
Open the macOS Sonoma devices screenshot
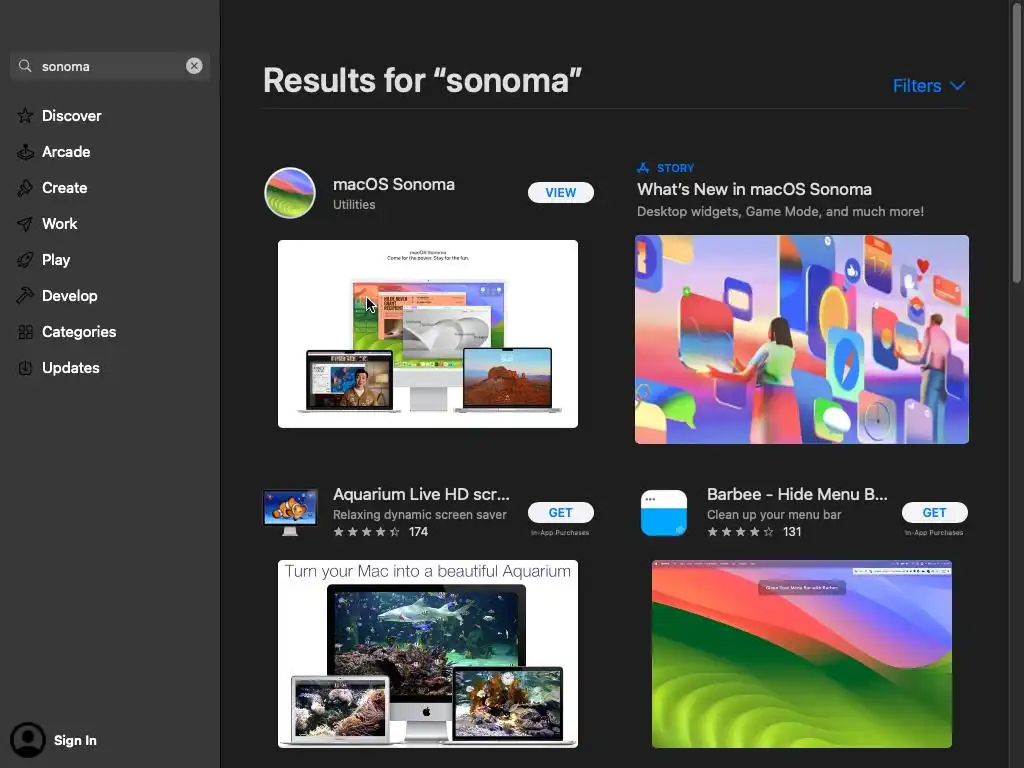point(428,334)
